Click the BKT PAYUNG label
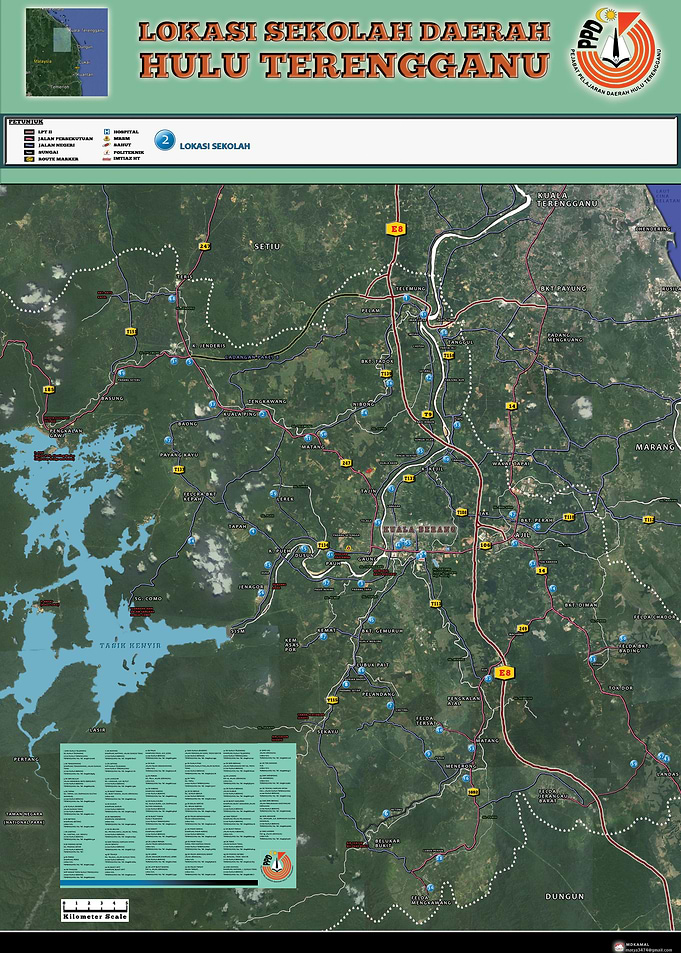The width and height of the screenshot is (681, 953). coord(564,288)
